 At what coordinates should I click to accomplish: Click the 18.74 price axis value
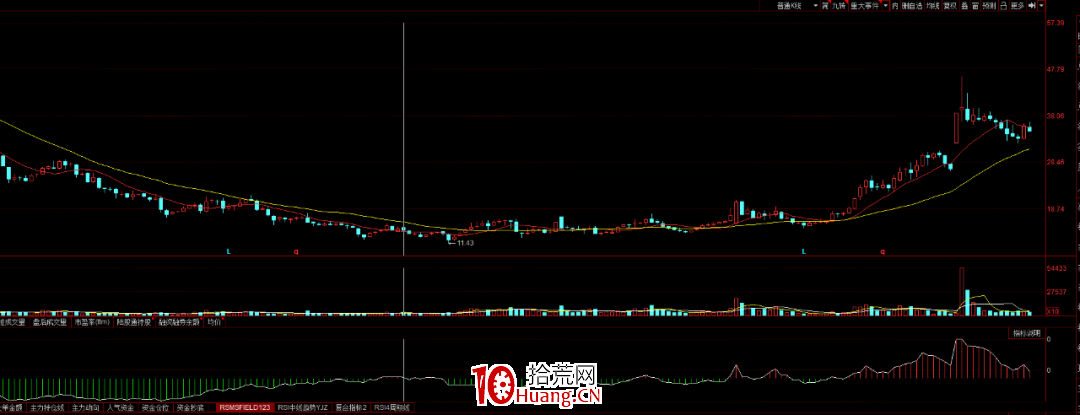click(1055, 208)
